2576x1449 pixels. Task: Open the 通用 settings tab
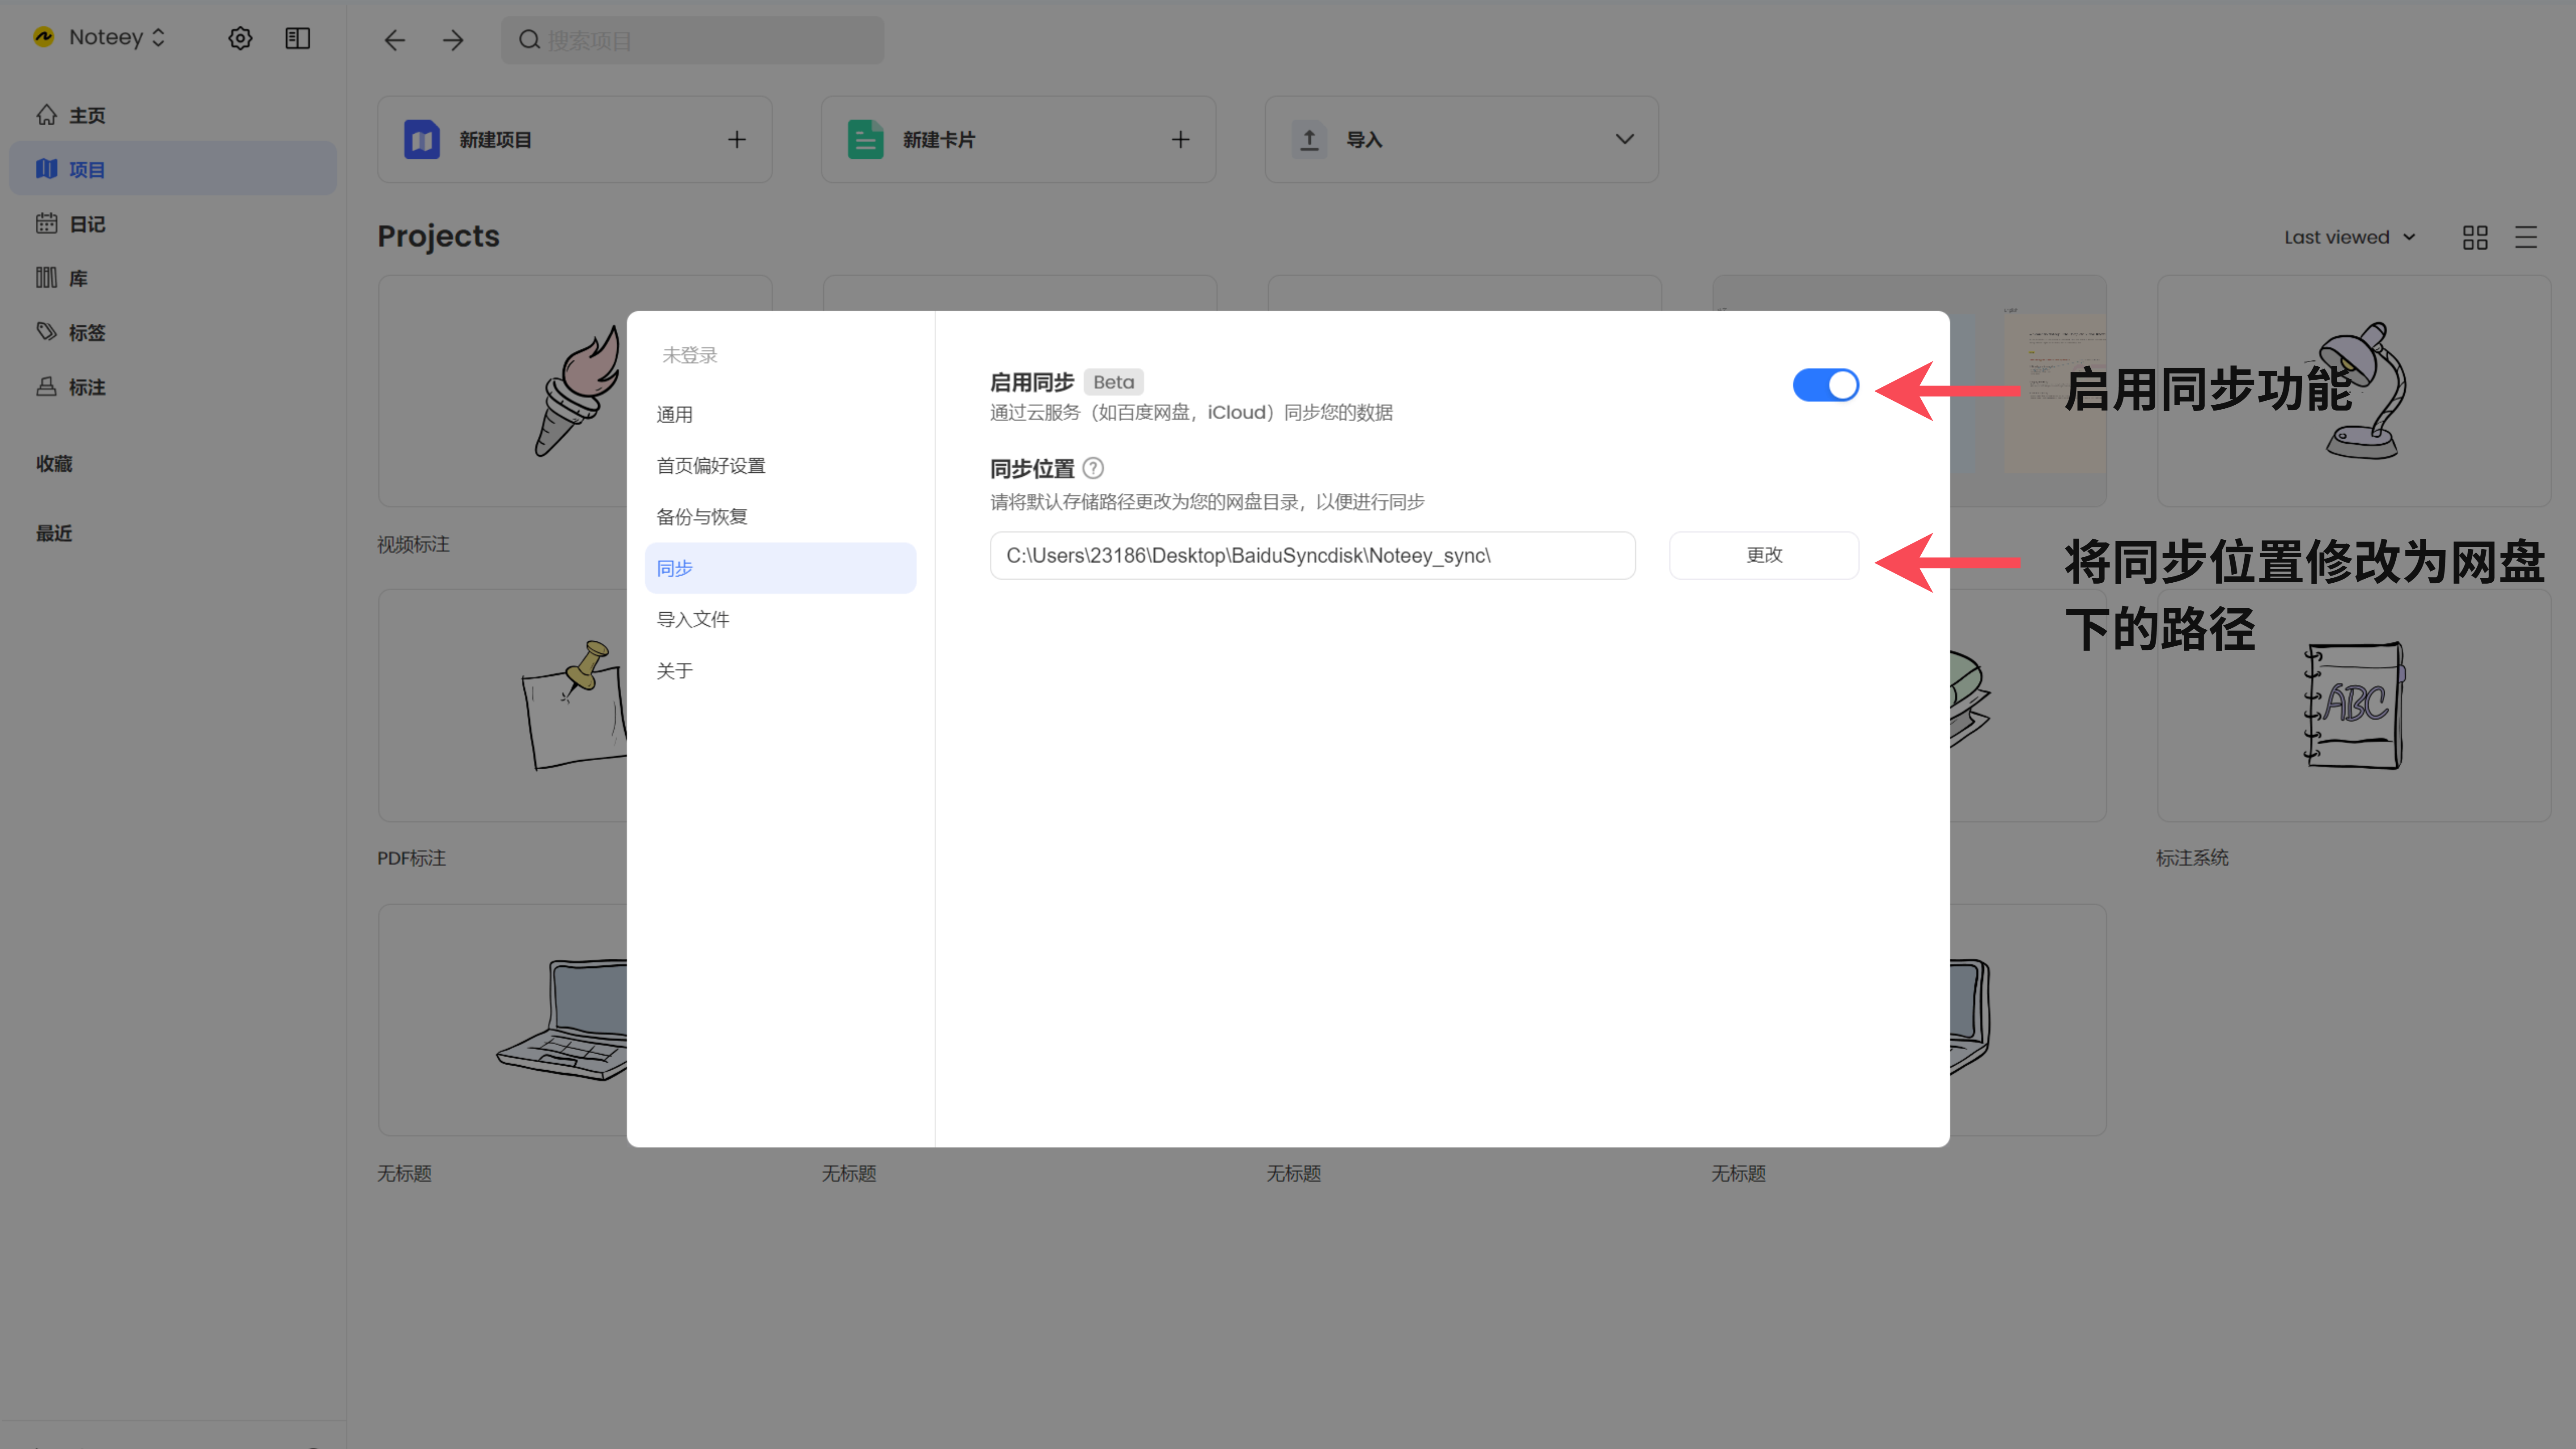pos(780,414)
